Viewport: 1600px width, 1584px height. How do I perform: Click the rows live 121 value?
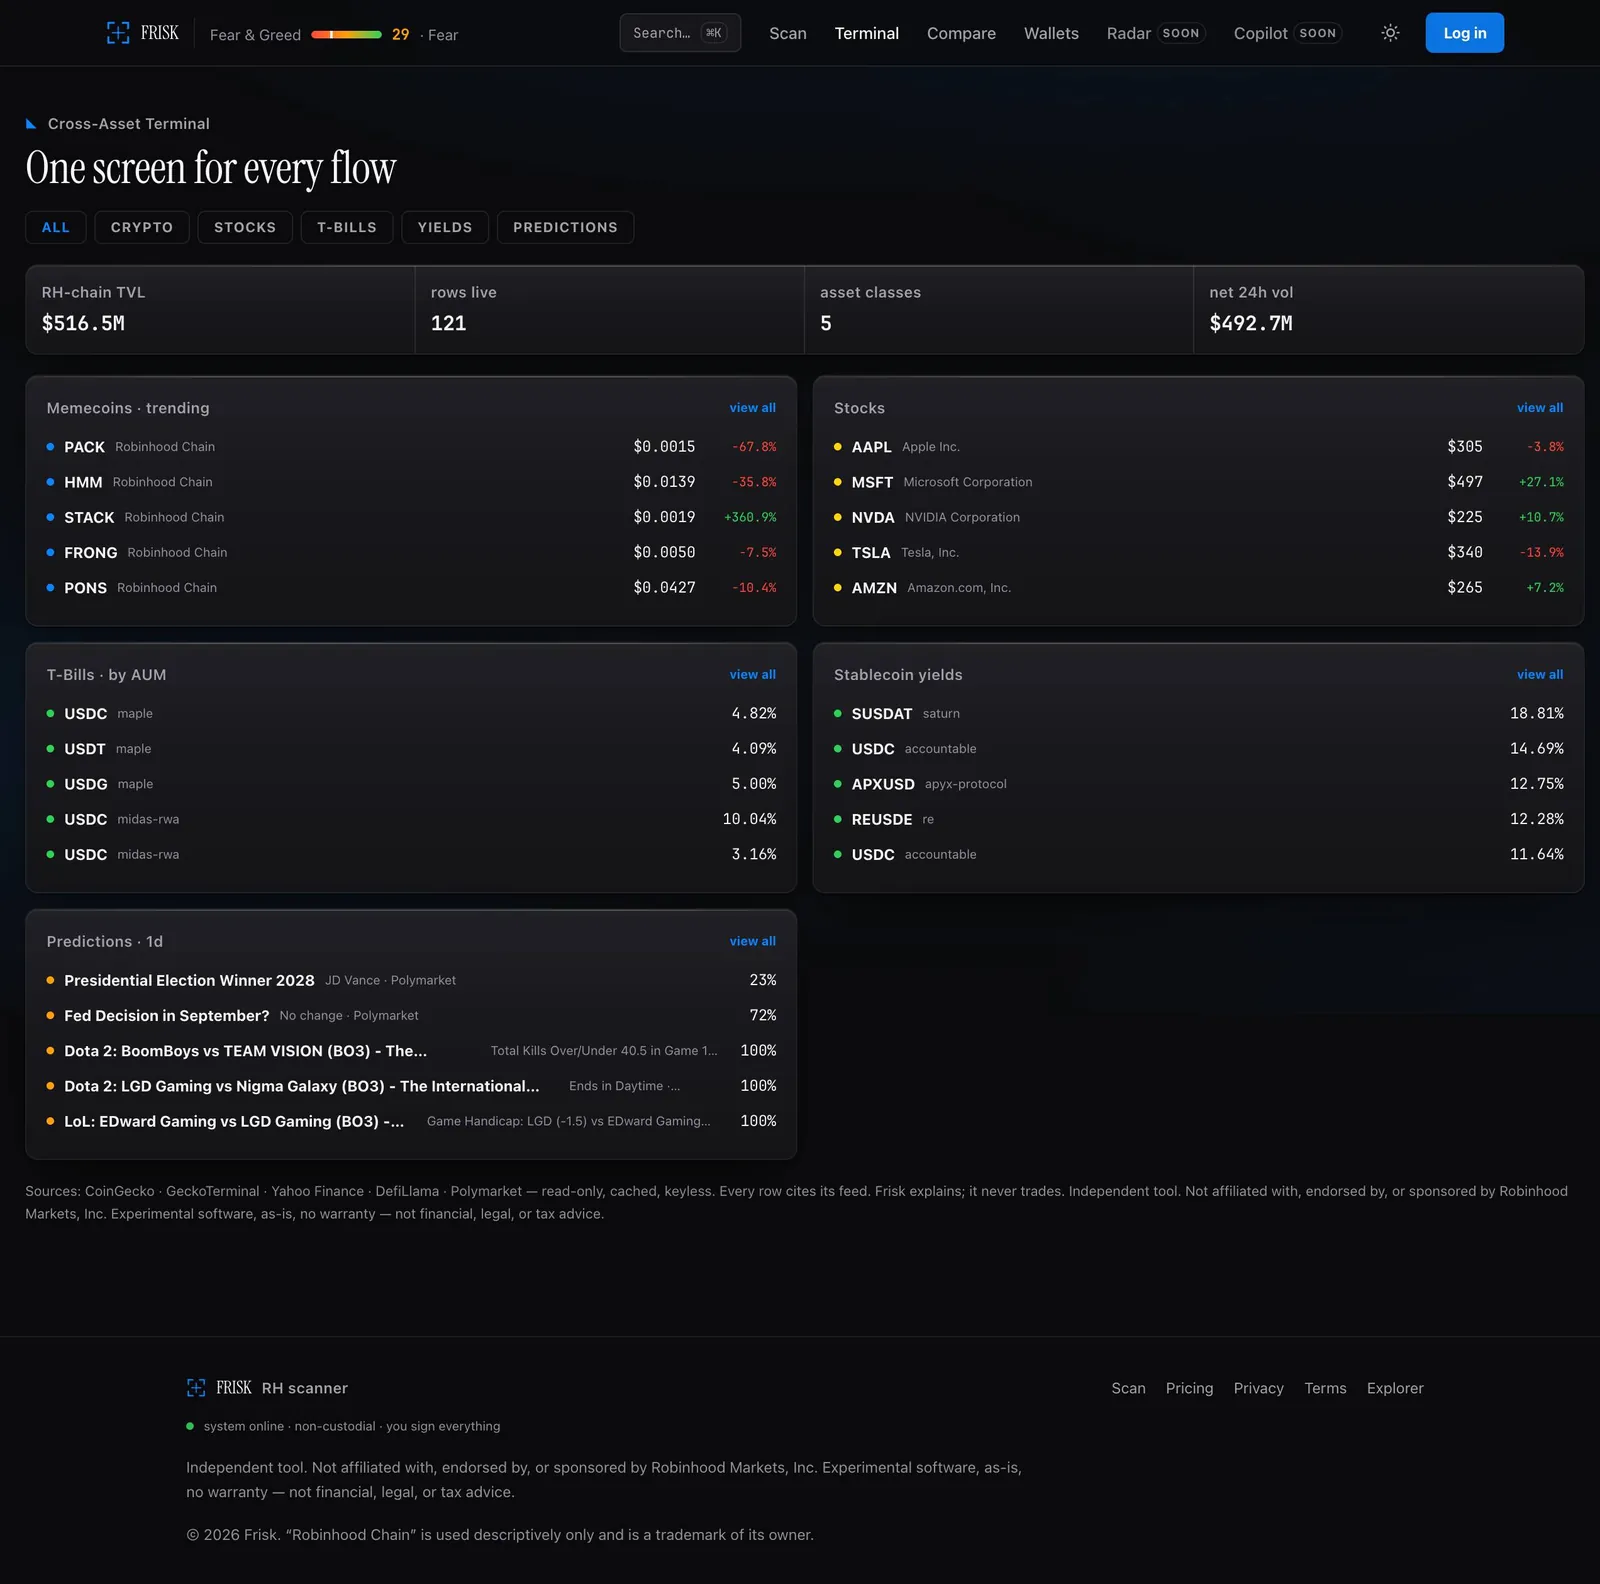click(448, 323)
